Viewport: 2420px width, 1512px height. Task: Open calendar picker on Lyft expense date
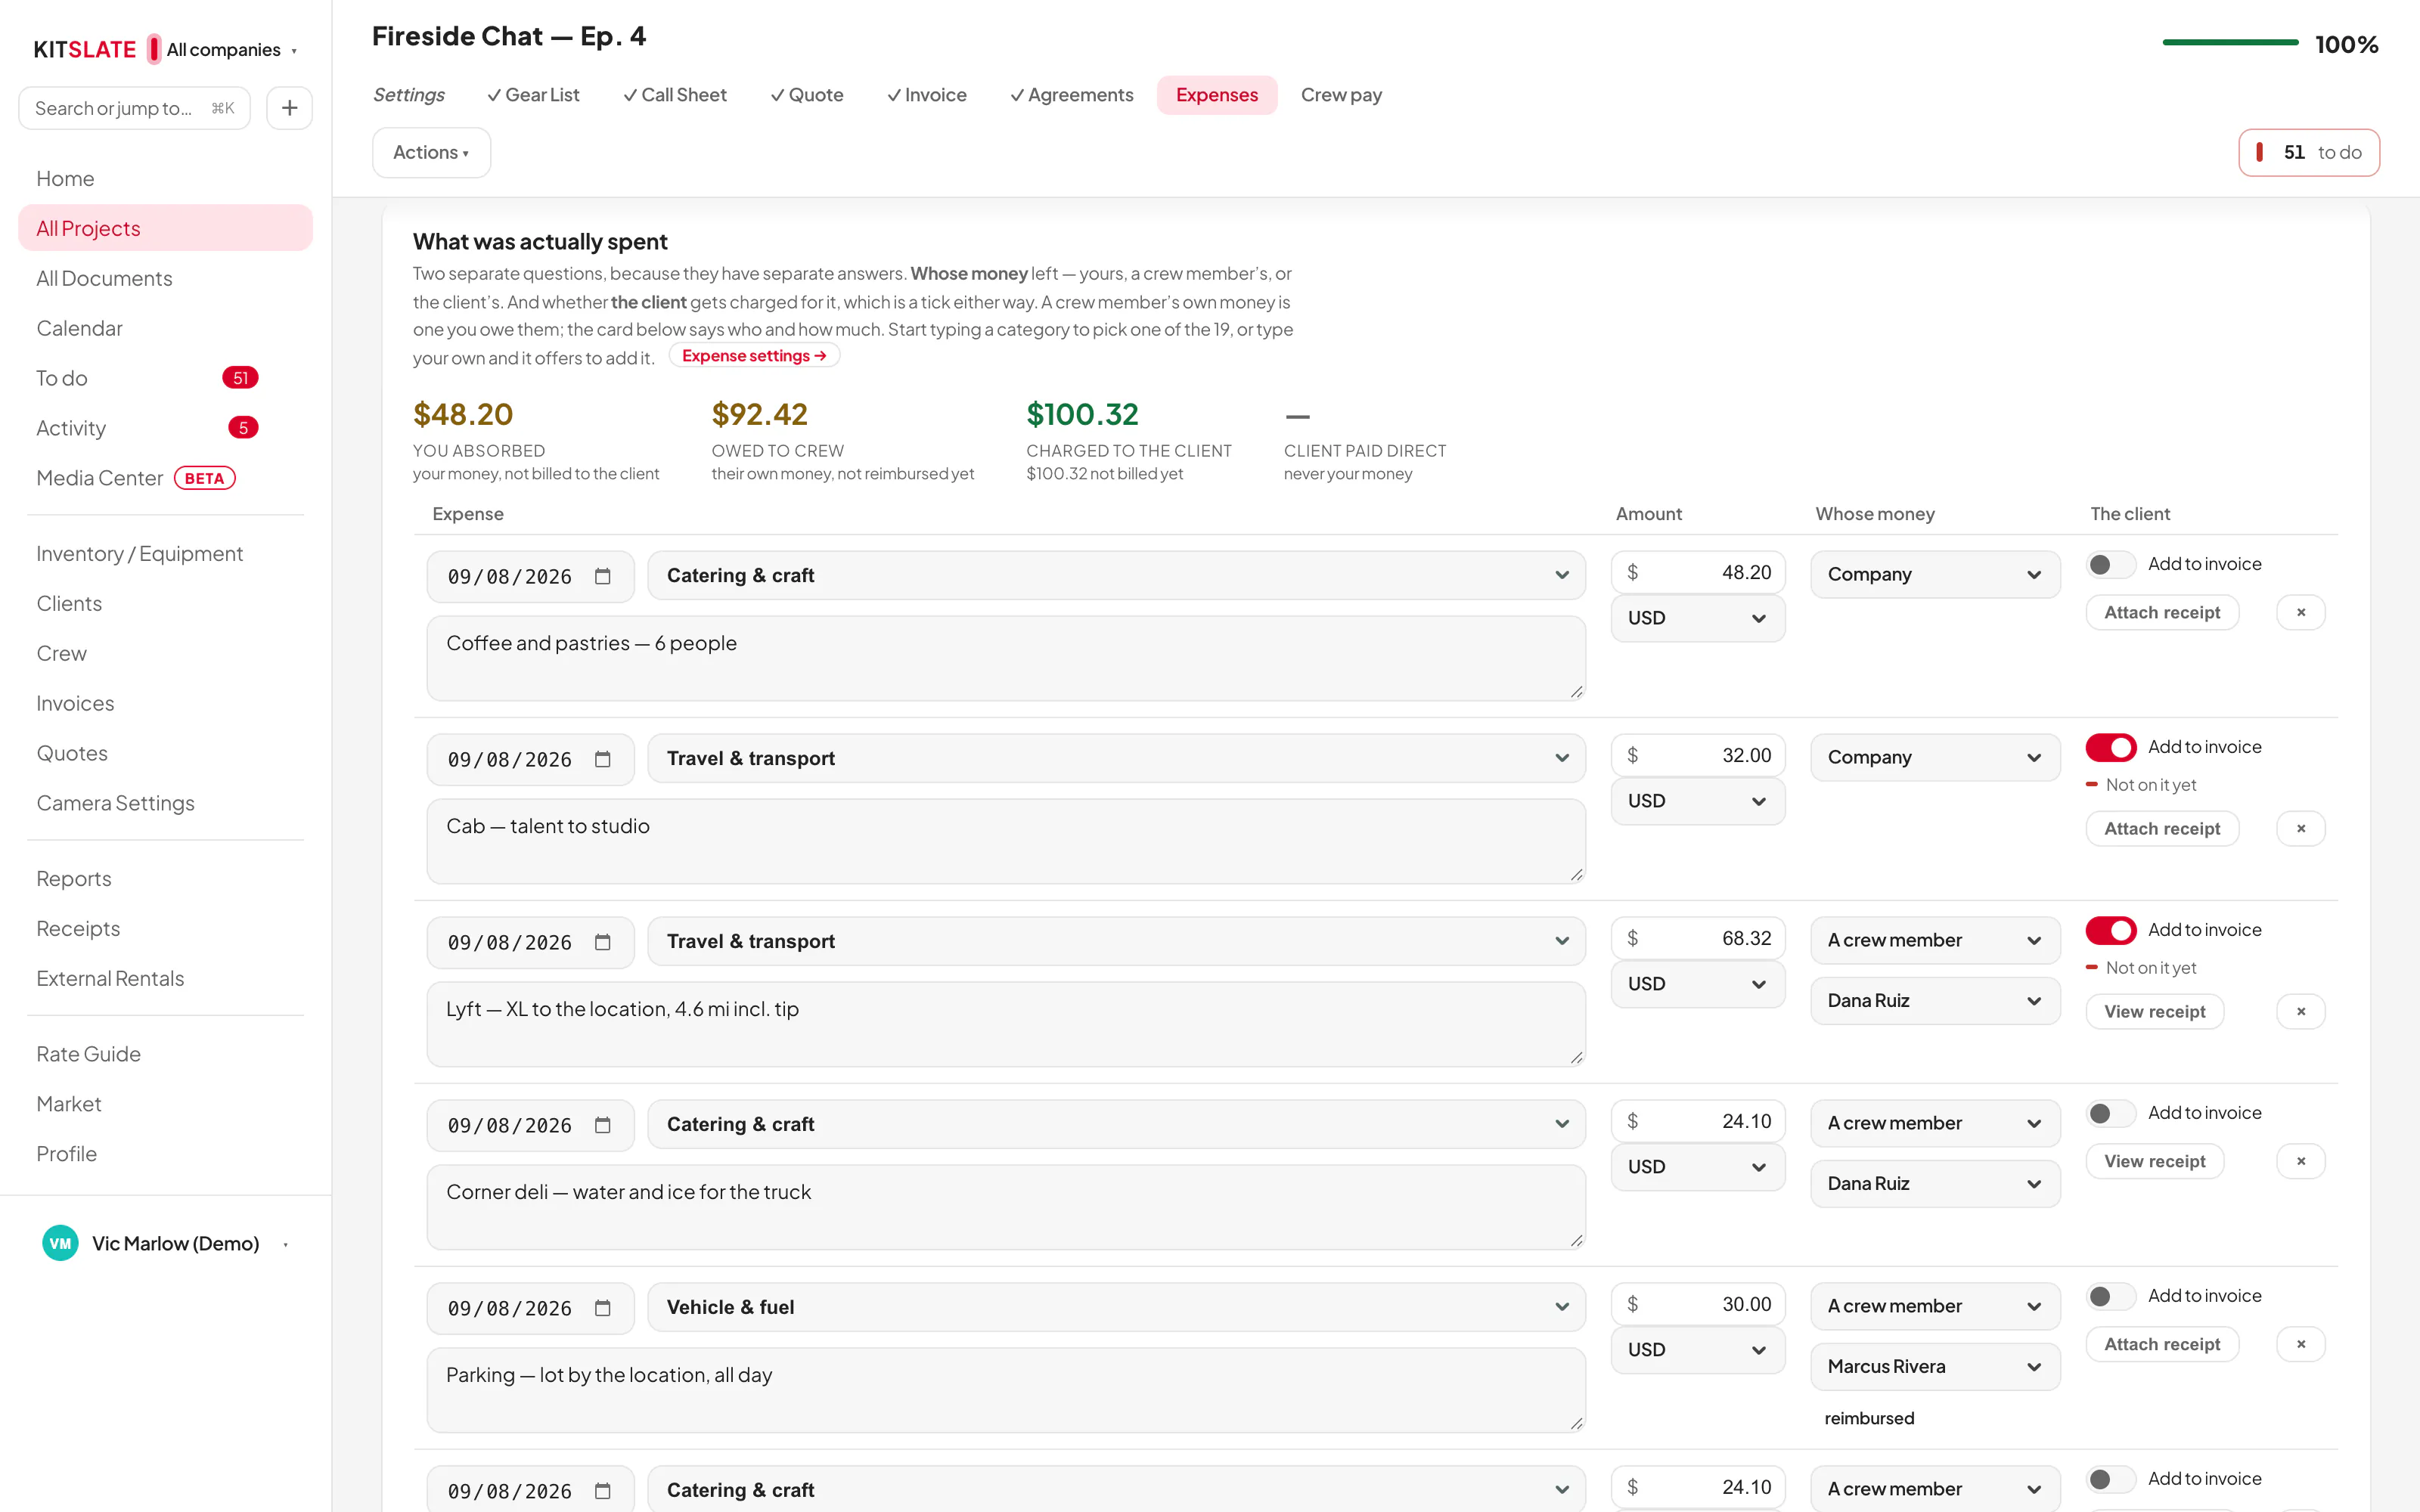pyautogui.click(x=602, y=942)
